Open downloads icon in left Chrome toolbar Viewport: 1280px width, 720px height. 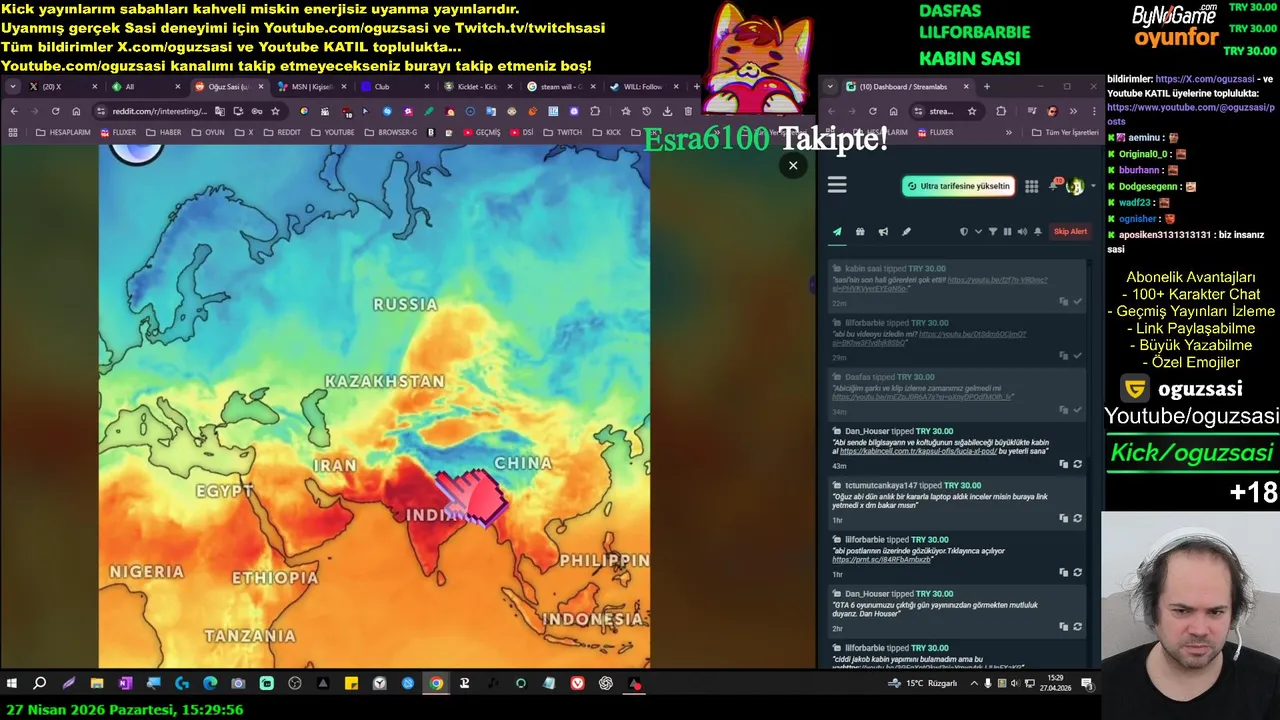point(667,111)
